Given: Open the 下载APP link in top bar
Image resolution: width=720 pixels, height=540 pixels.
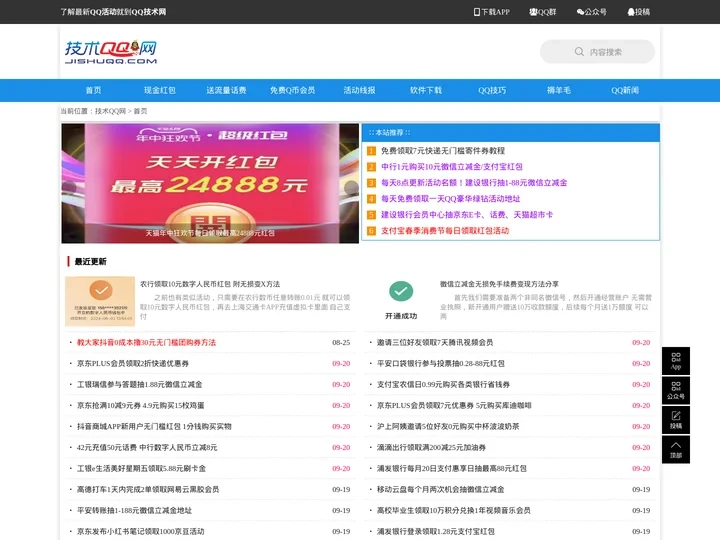Looking at the screenshot, I should [x=491, y=12].
